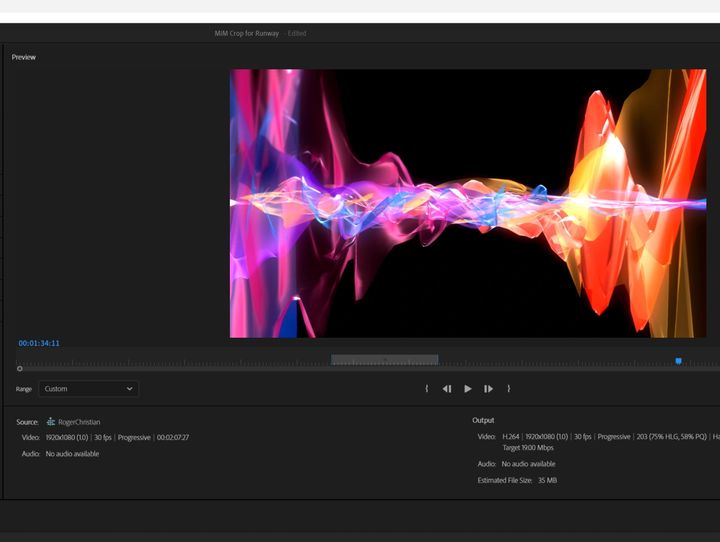Viewport: 720px width, 542px height.
Task: Click the grey custom range bar on the timeline
Action: point(384,359)
